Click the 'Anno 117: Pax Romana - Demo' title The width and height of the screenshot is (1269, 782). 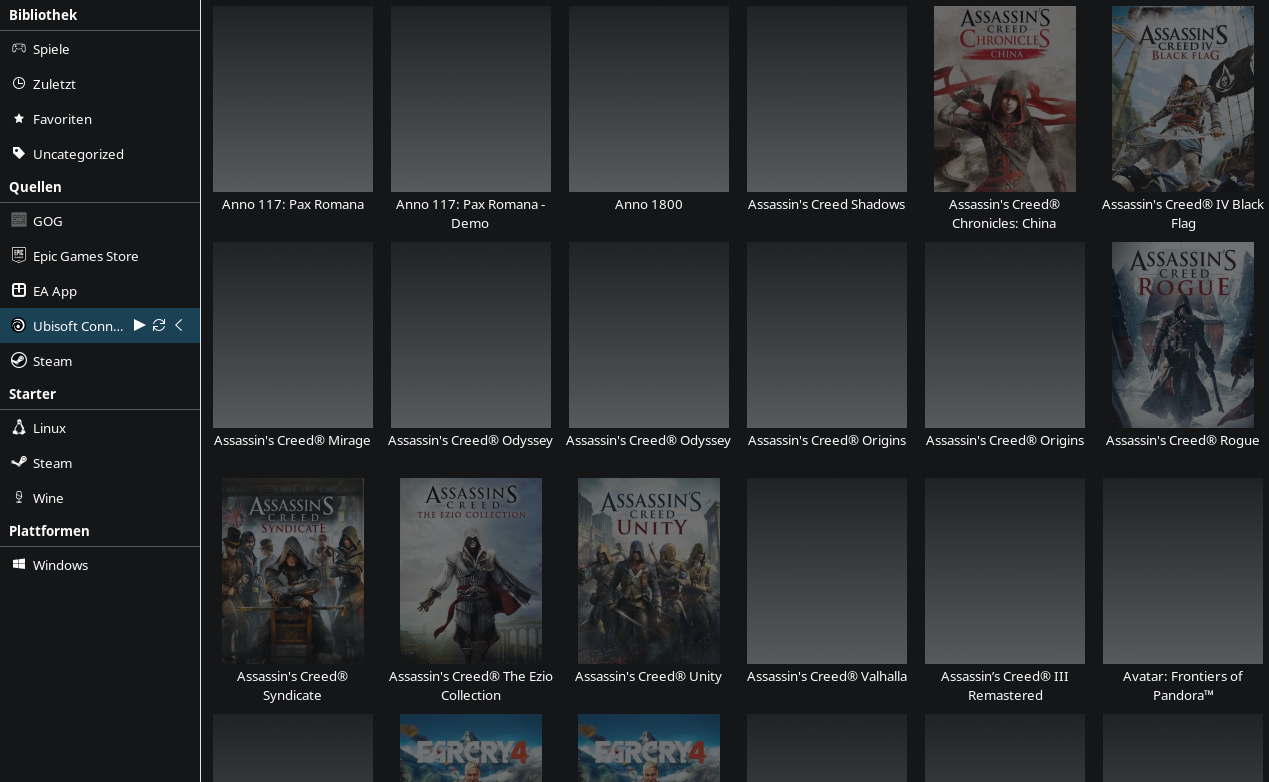pyautogui.click(x=470, y=213)
